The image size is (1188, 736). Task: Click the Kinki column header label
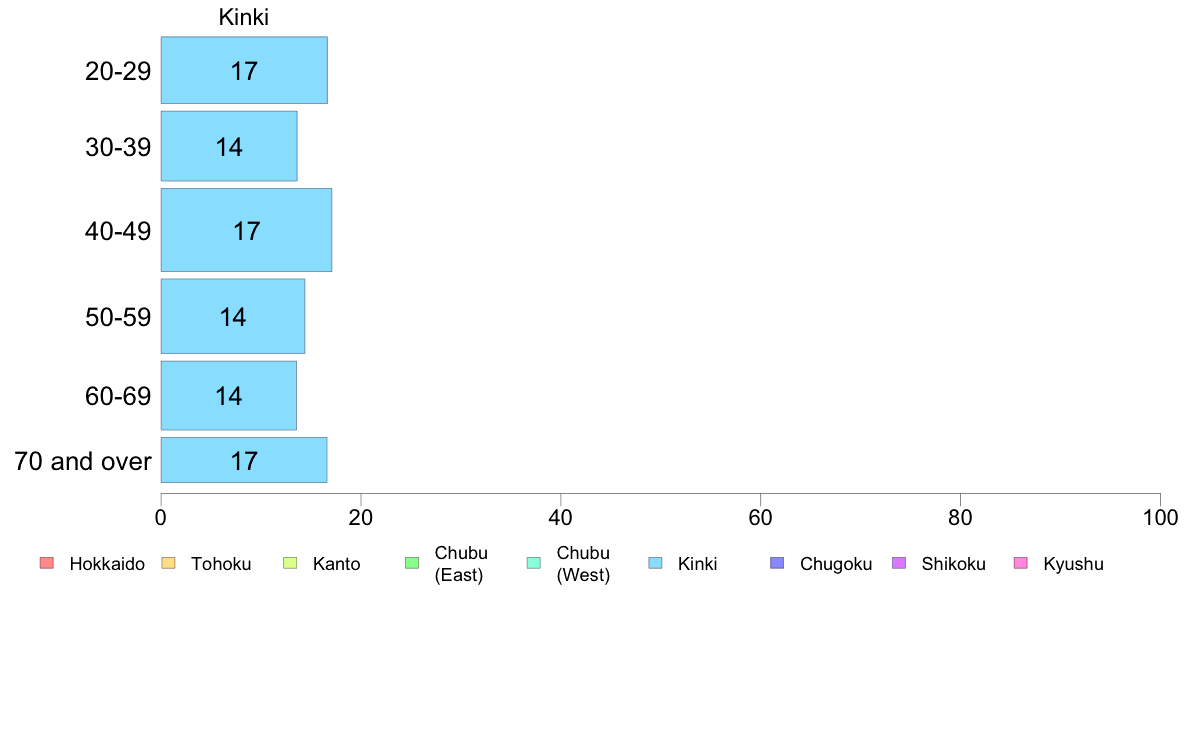click(244, 18)
